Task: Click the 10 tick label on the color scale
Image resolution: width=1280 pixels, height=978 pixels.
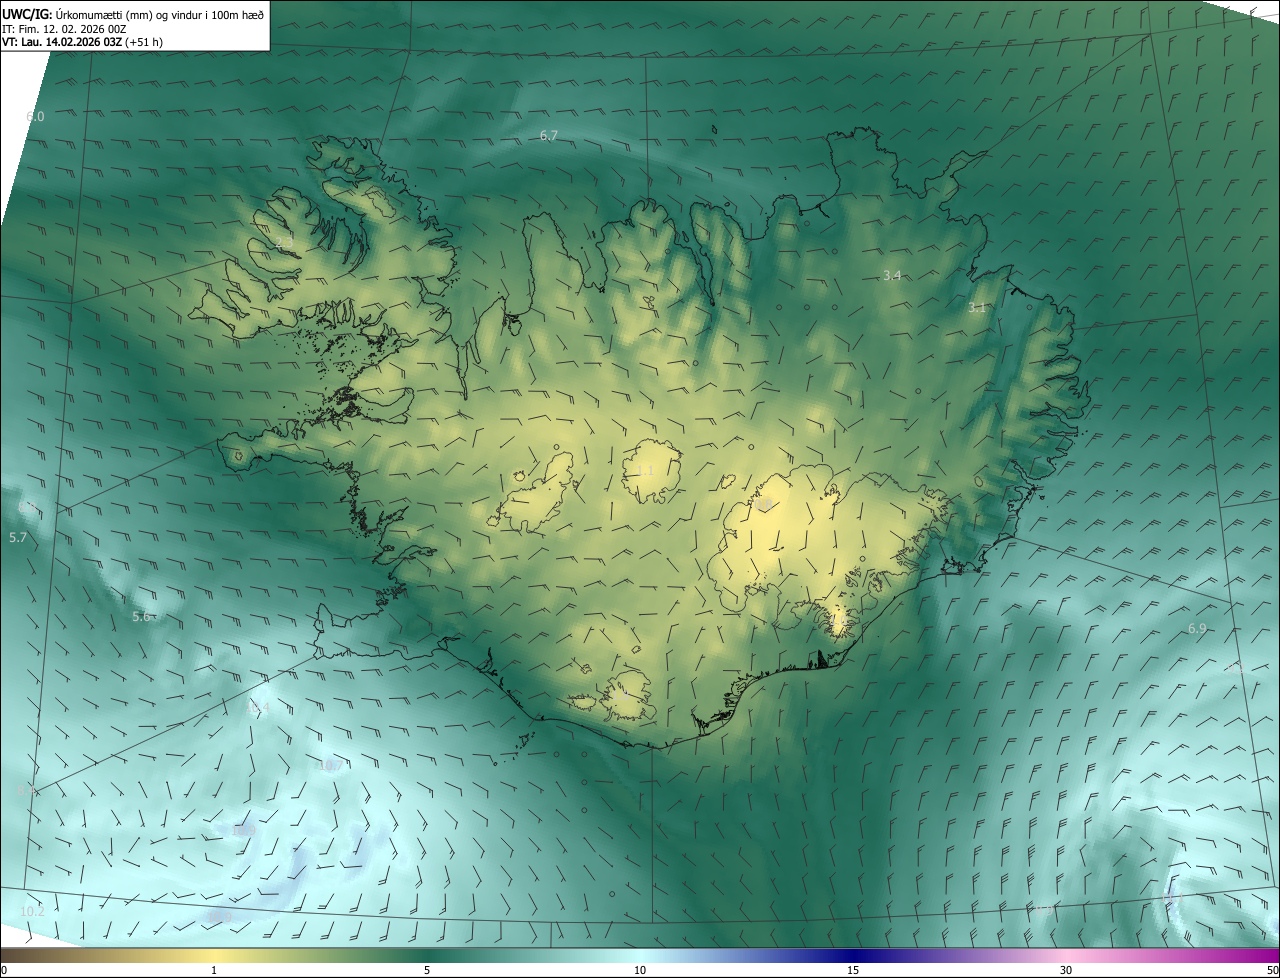Action: coord(640,971)
